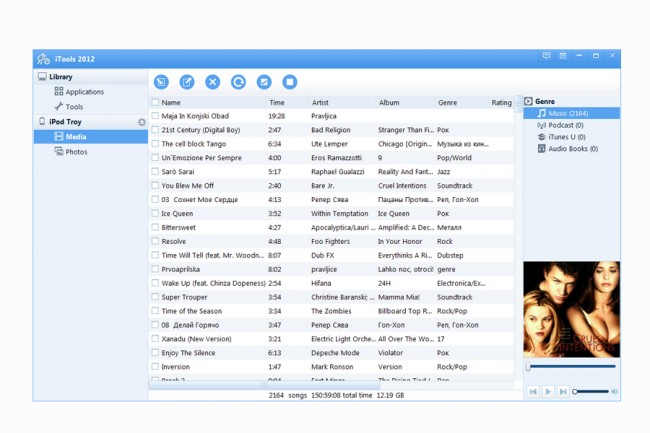Collapse the Genre panel arrow
This screenshot has width=650, height=433.
tap(529, 102)
